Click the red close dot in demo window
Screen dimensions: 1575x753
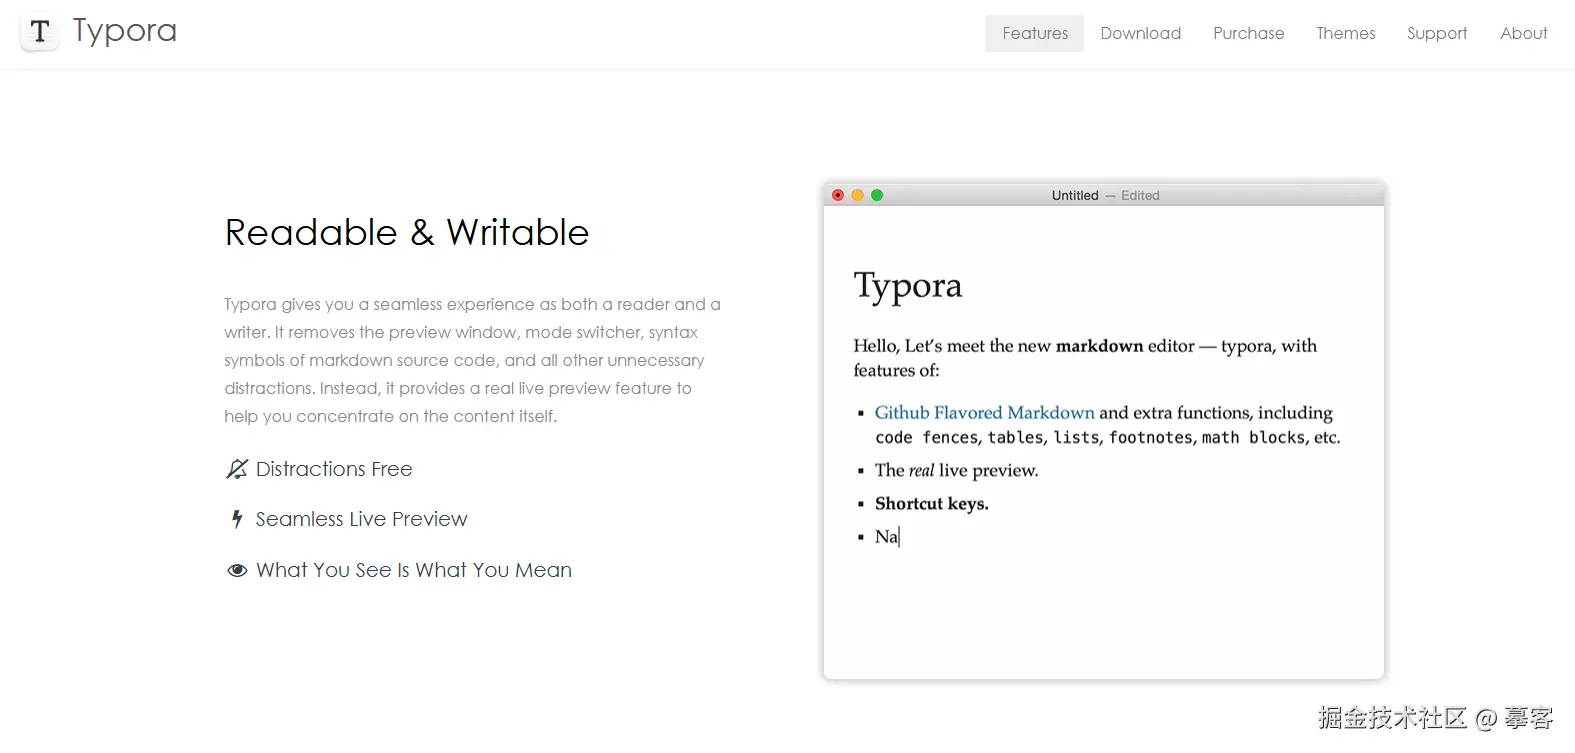click(x=838, y=195)
